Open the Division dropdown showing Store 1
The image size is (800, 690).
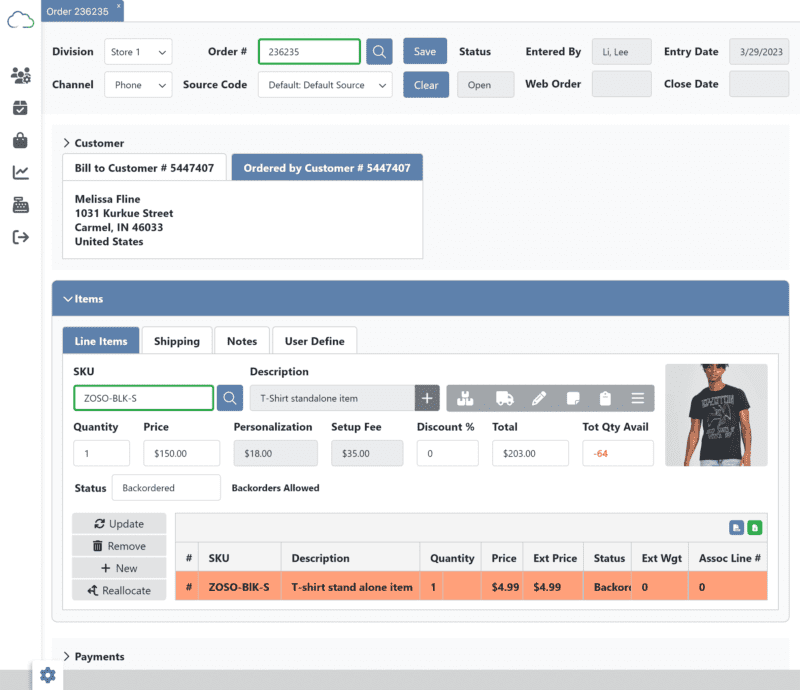[138, 51]
